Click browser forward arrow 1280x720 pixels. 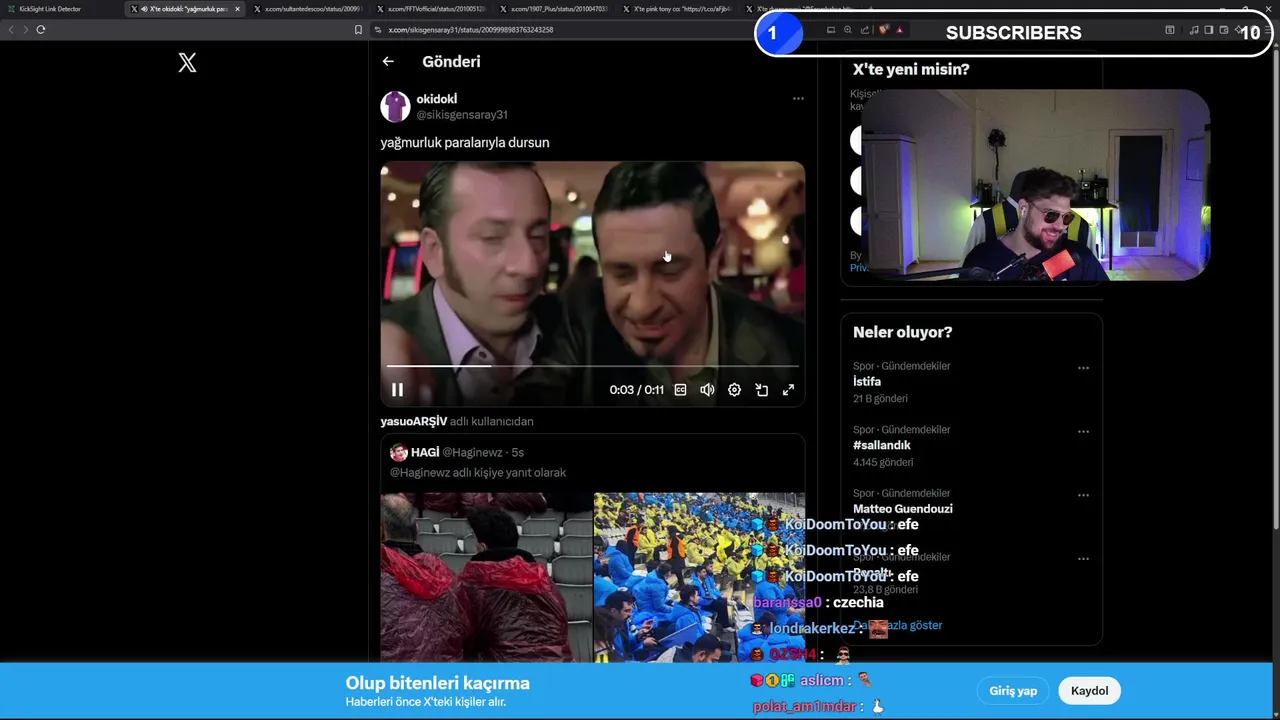coord(26,30)
